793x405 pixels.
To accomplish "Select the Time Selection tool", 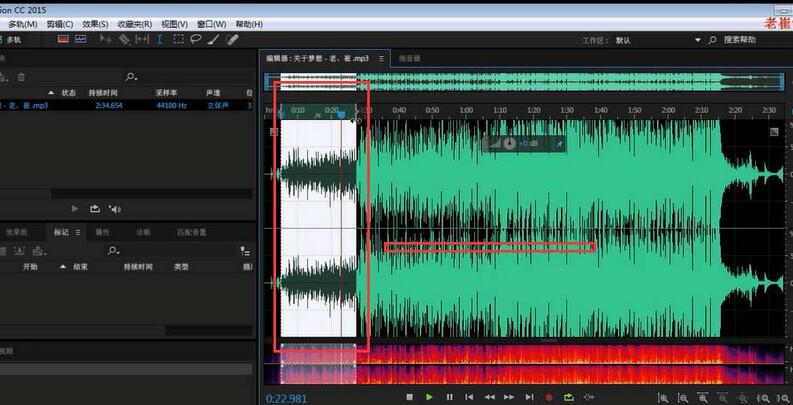I will point(160,40).
